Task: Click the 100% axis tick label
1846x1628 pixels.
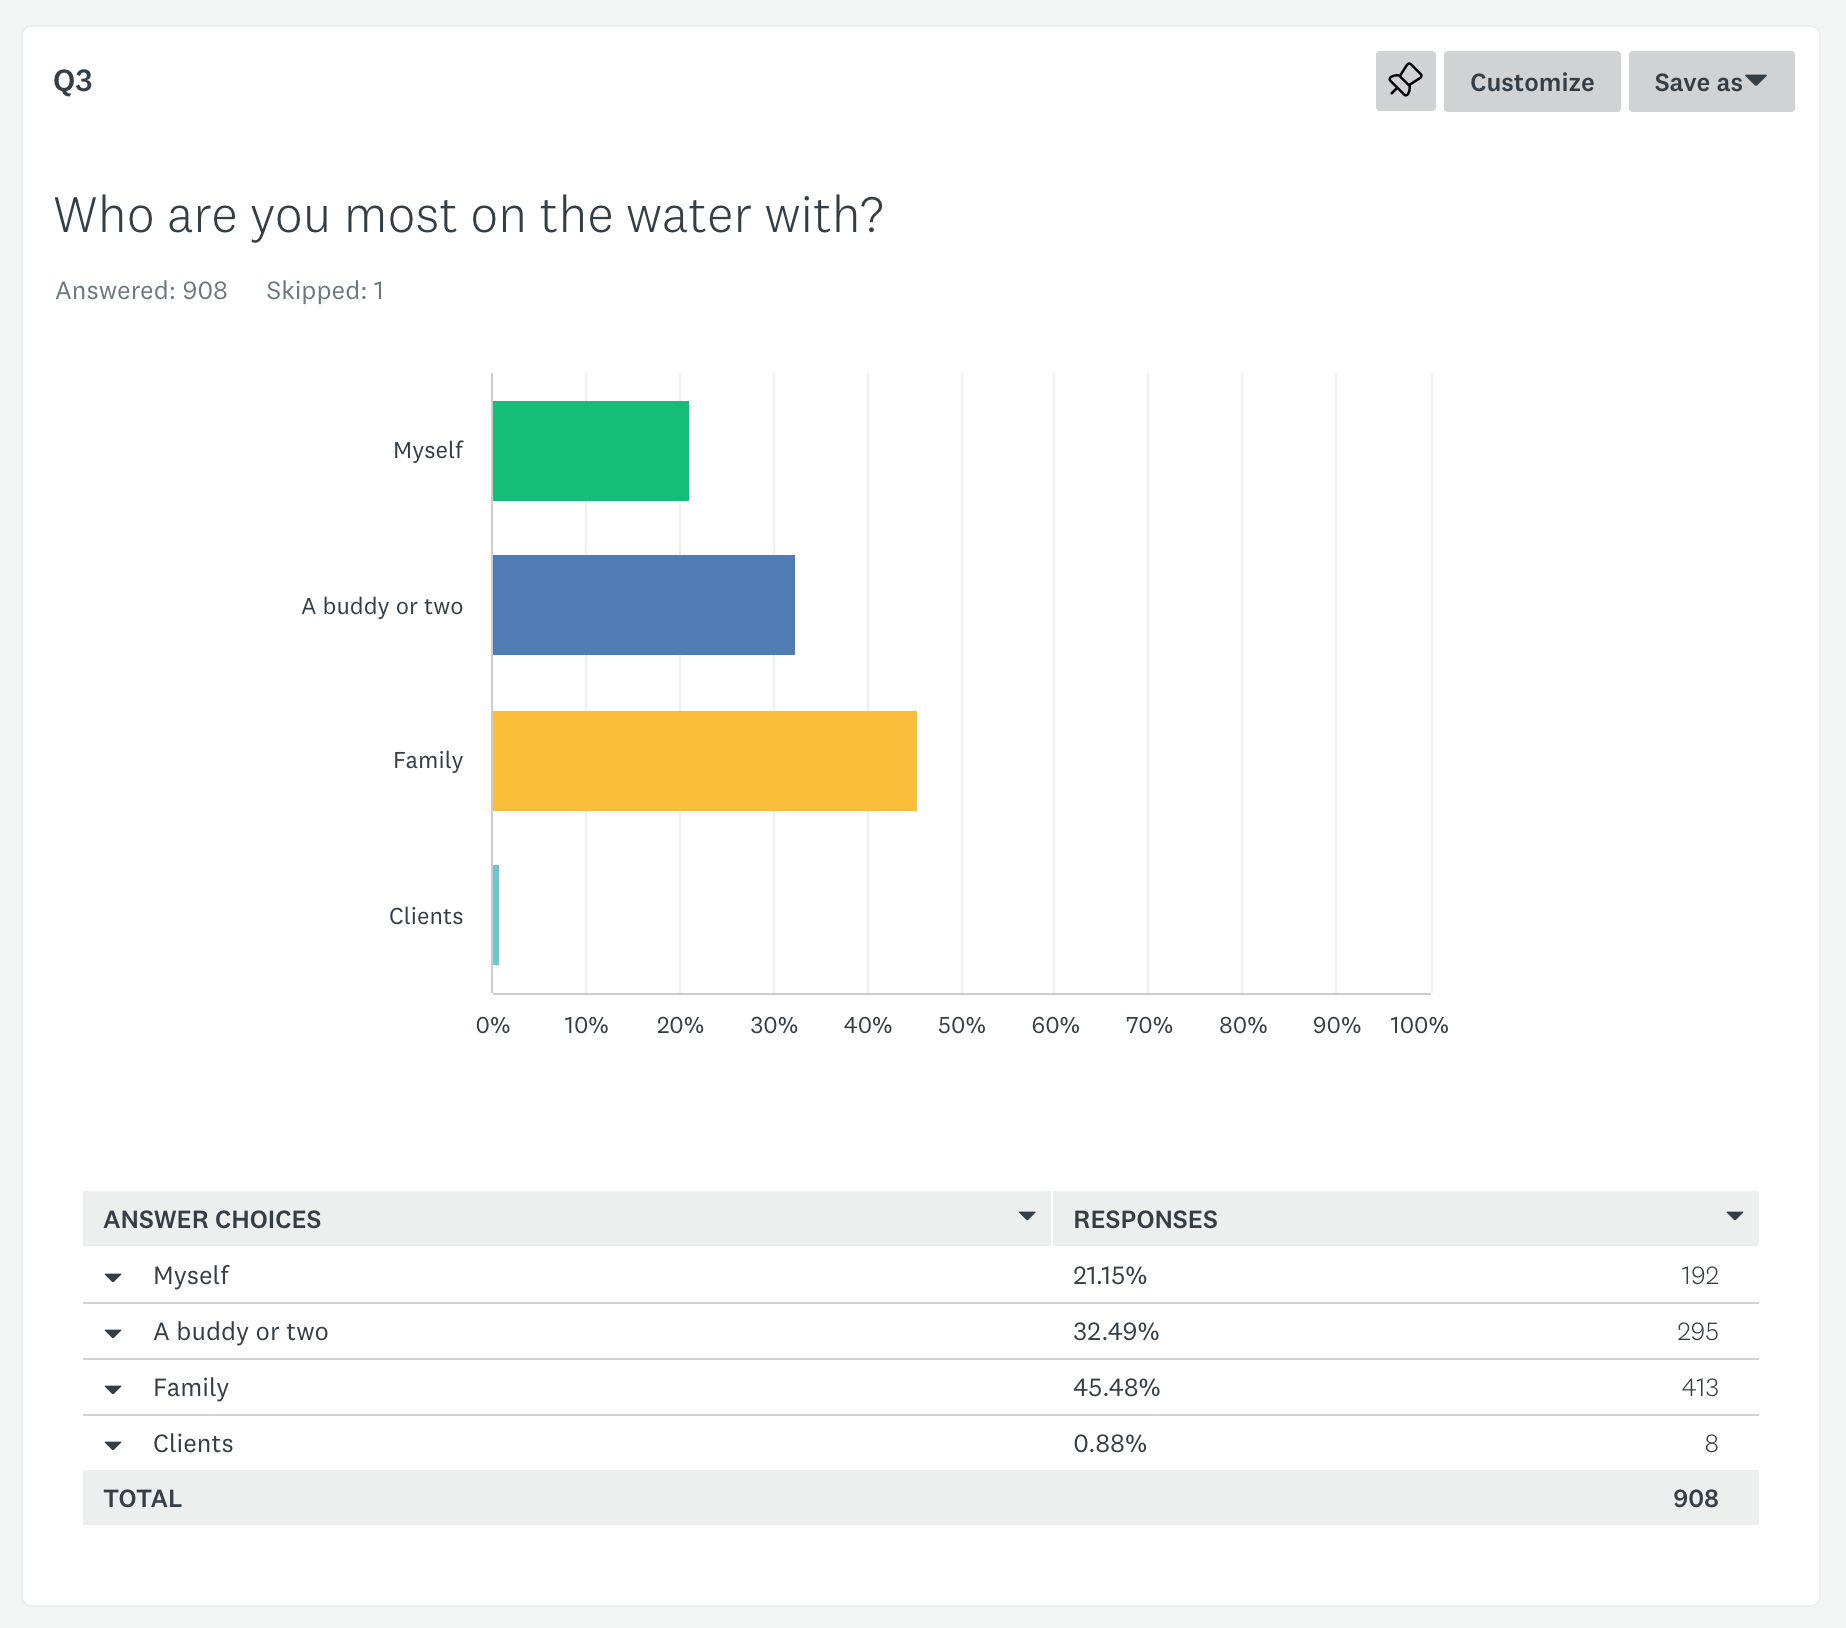Action: 1419,1026
